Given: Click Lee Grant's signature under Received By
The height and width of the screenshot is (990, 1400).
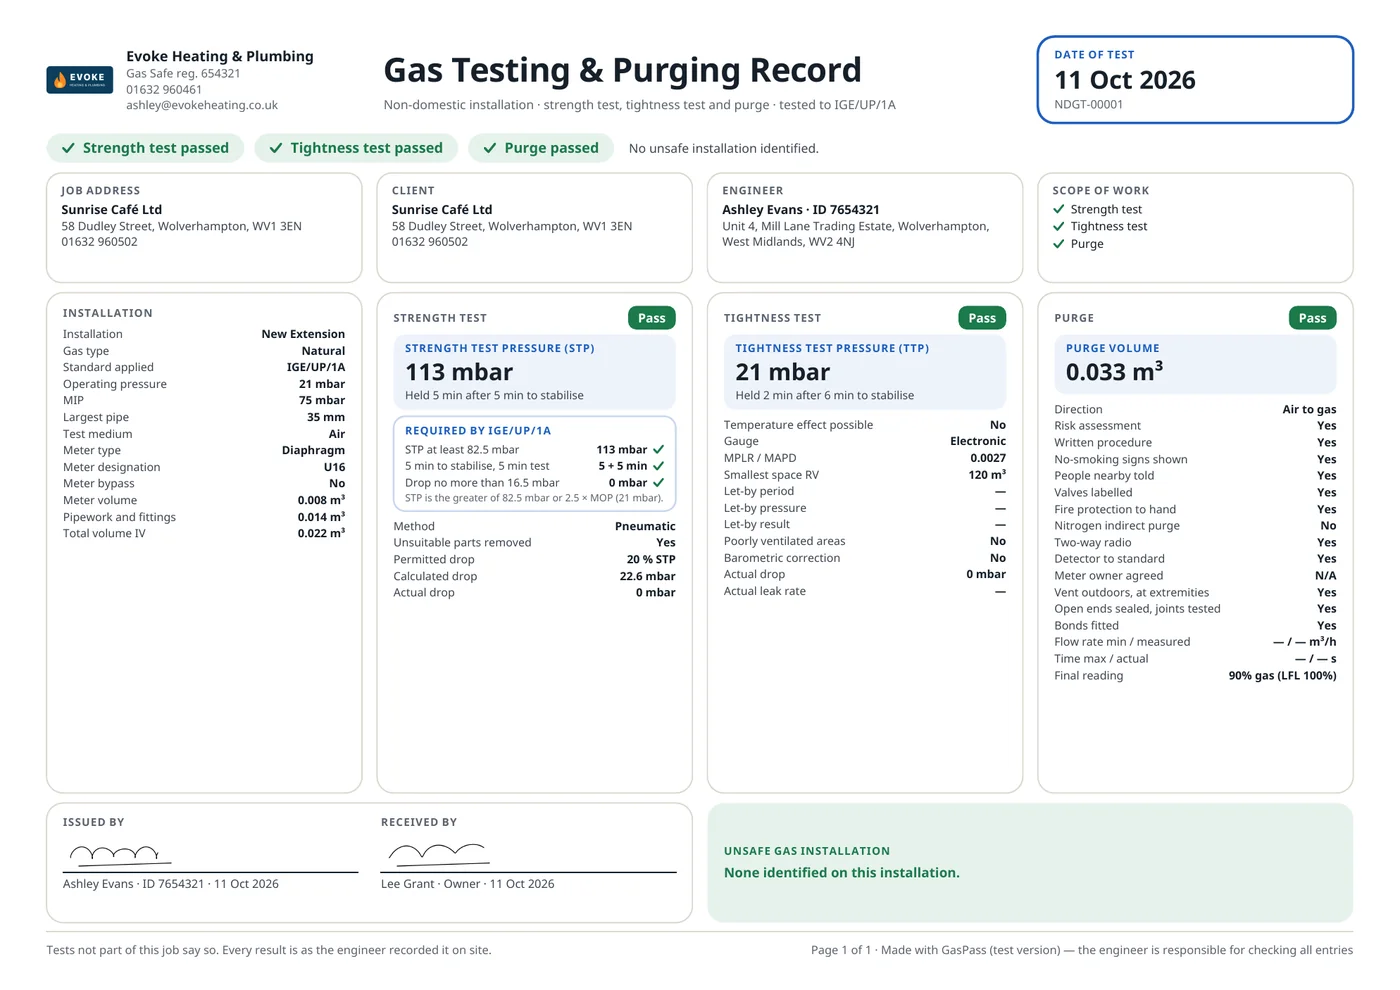Looking at the screenshot, I should [x=439, y=854].
